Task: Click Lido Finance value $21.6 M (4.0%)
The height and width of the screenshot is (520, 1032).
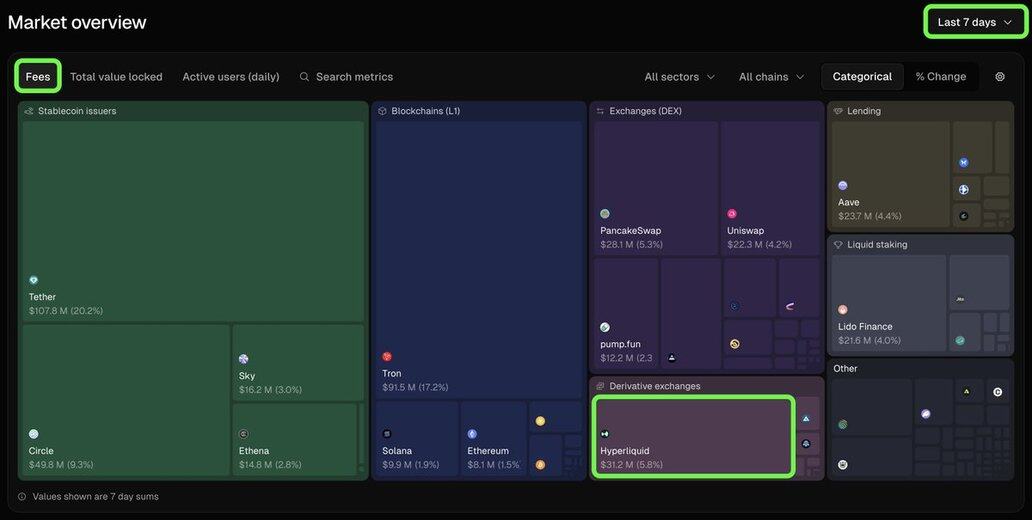Action: pos(869,340)
